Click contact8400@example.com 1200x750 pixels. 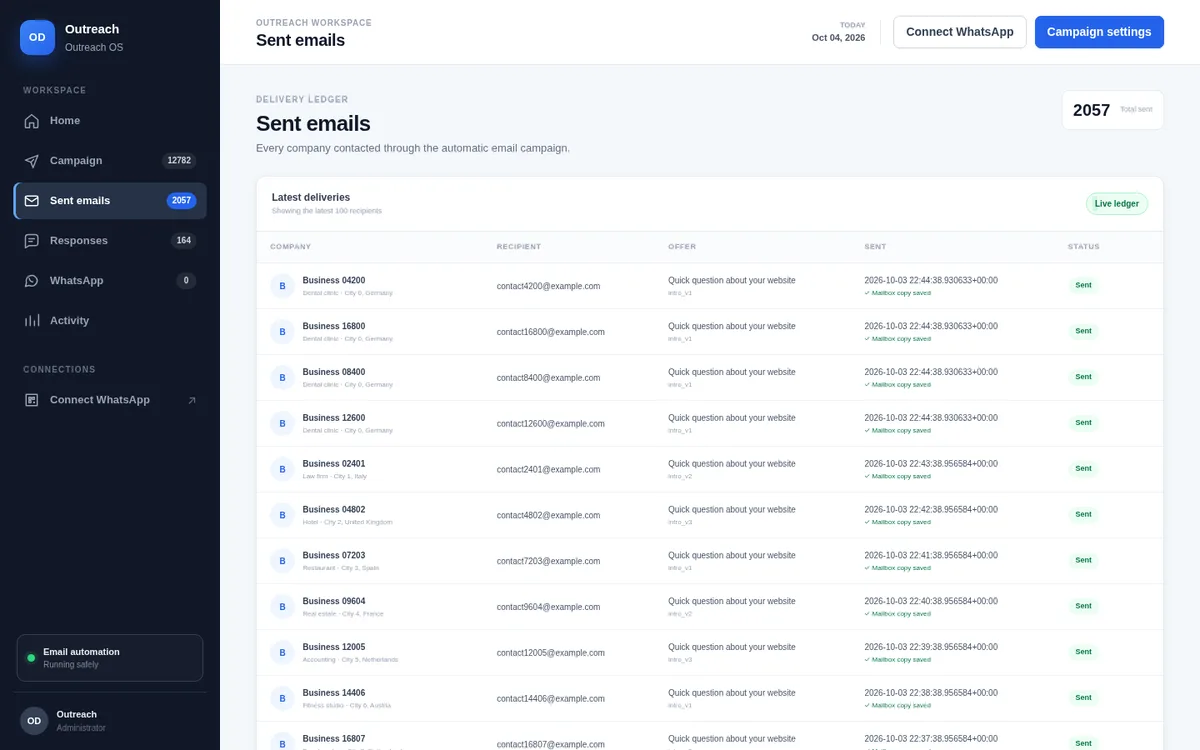[548, 378]
